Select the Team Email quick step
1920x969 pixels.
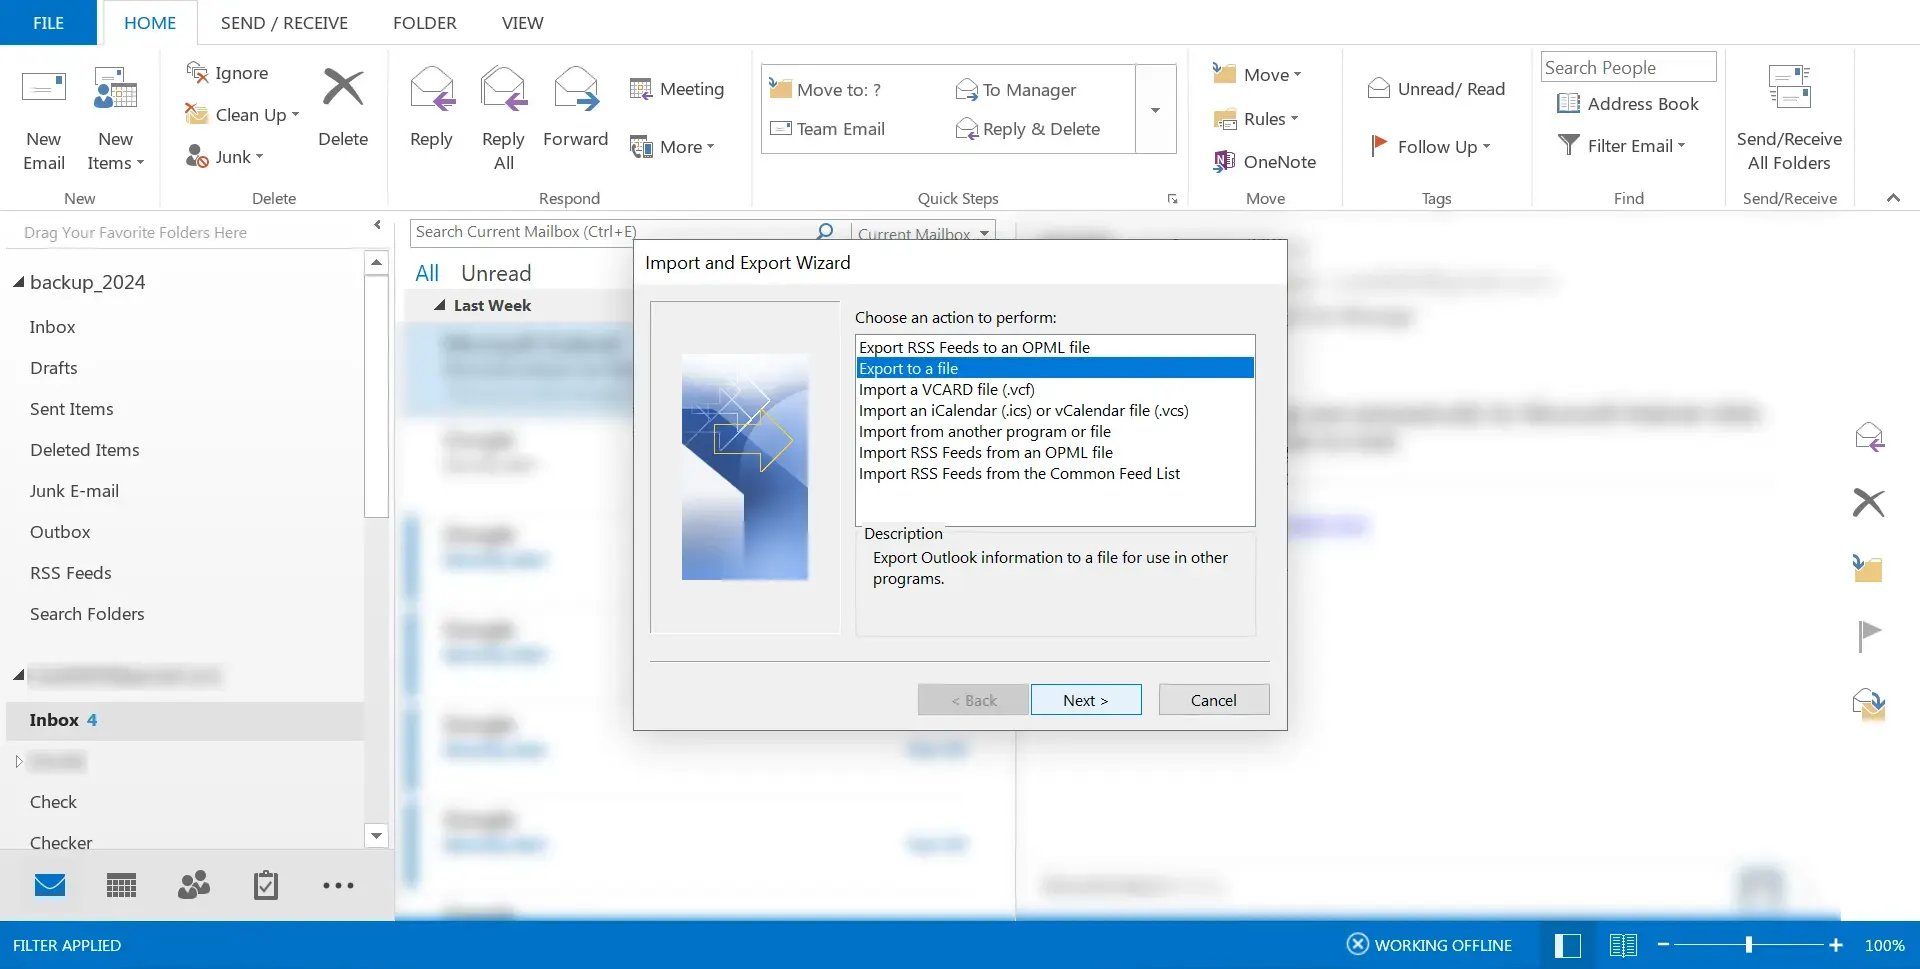click(x=828, y=129)
